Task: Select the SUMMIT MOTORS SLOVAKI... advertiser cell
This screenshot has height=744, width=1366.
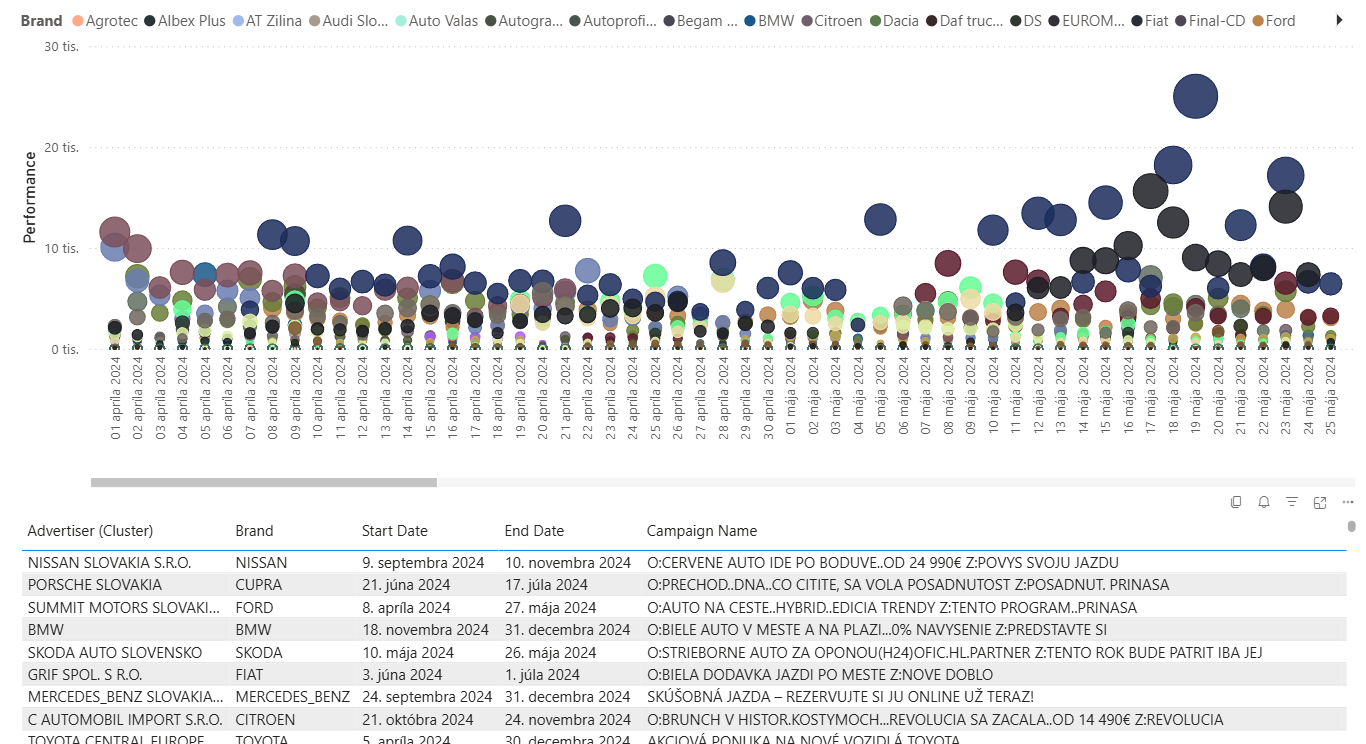Action: [124, 607]
